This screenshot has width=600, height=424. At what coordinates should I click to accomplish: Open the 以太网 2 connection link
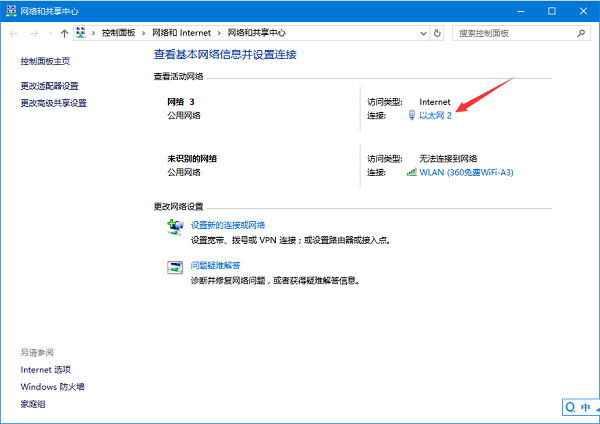tap(435, 116)
